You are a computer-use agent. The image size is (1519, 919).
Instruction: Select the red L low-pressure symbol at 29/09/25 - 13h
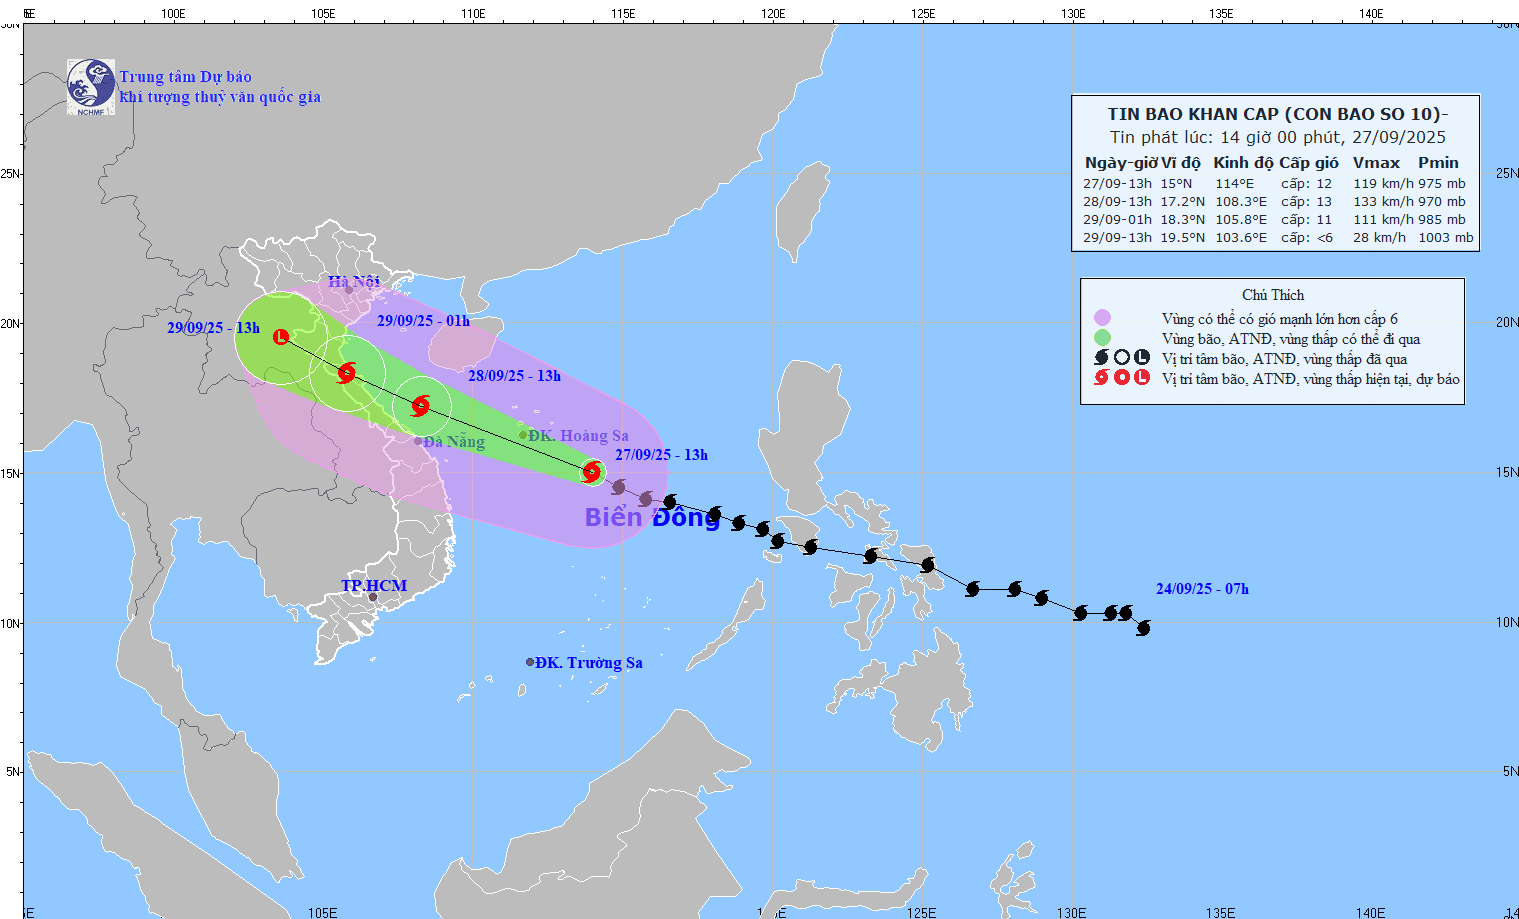coord(281,337)
